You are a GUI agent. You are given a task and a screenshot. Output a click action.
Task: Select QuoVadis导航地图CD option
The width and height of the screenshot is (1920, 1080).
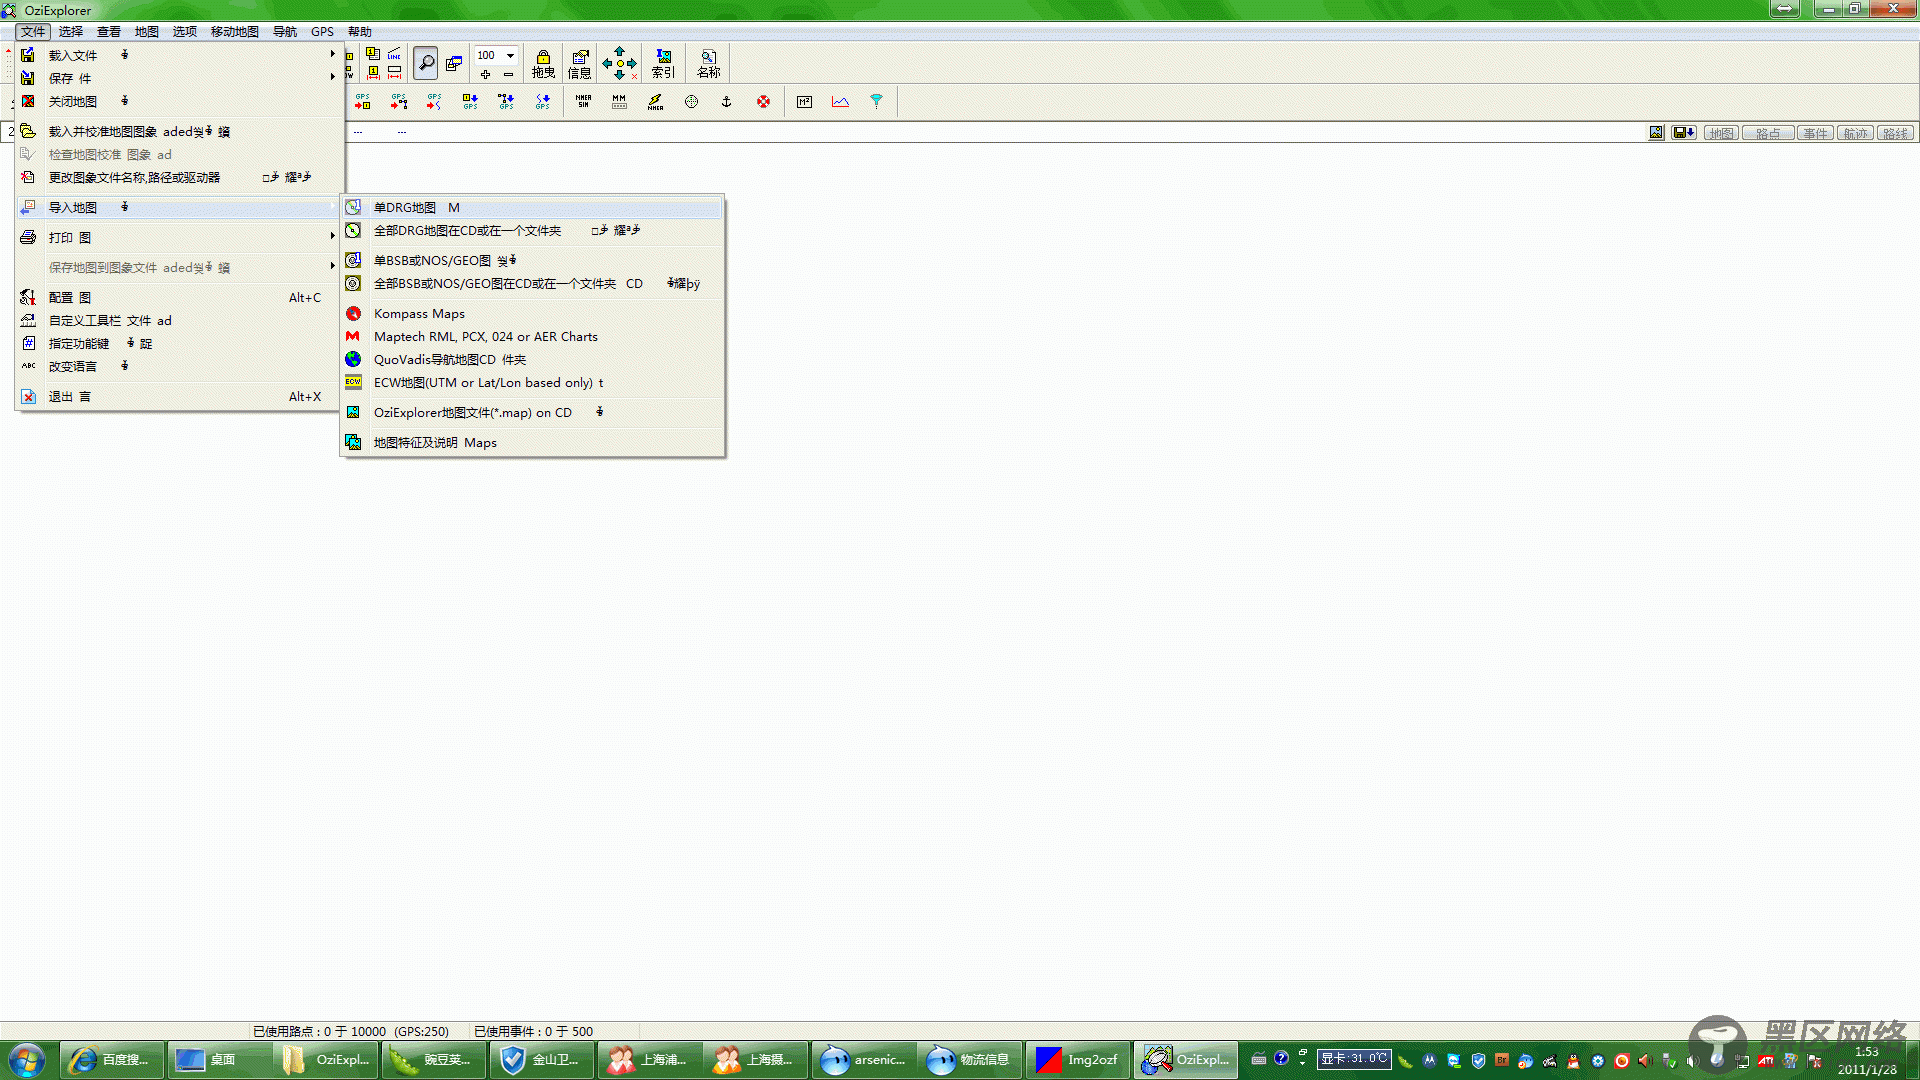[532, 359]
